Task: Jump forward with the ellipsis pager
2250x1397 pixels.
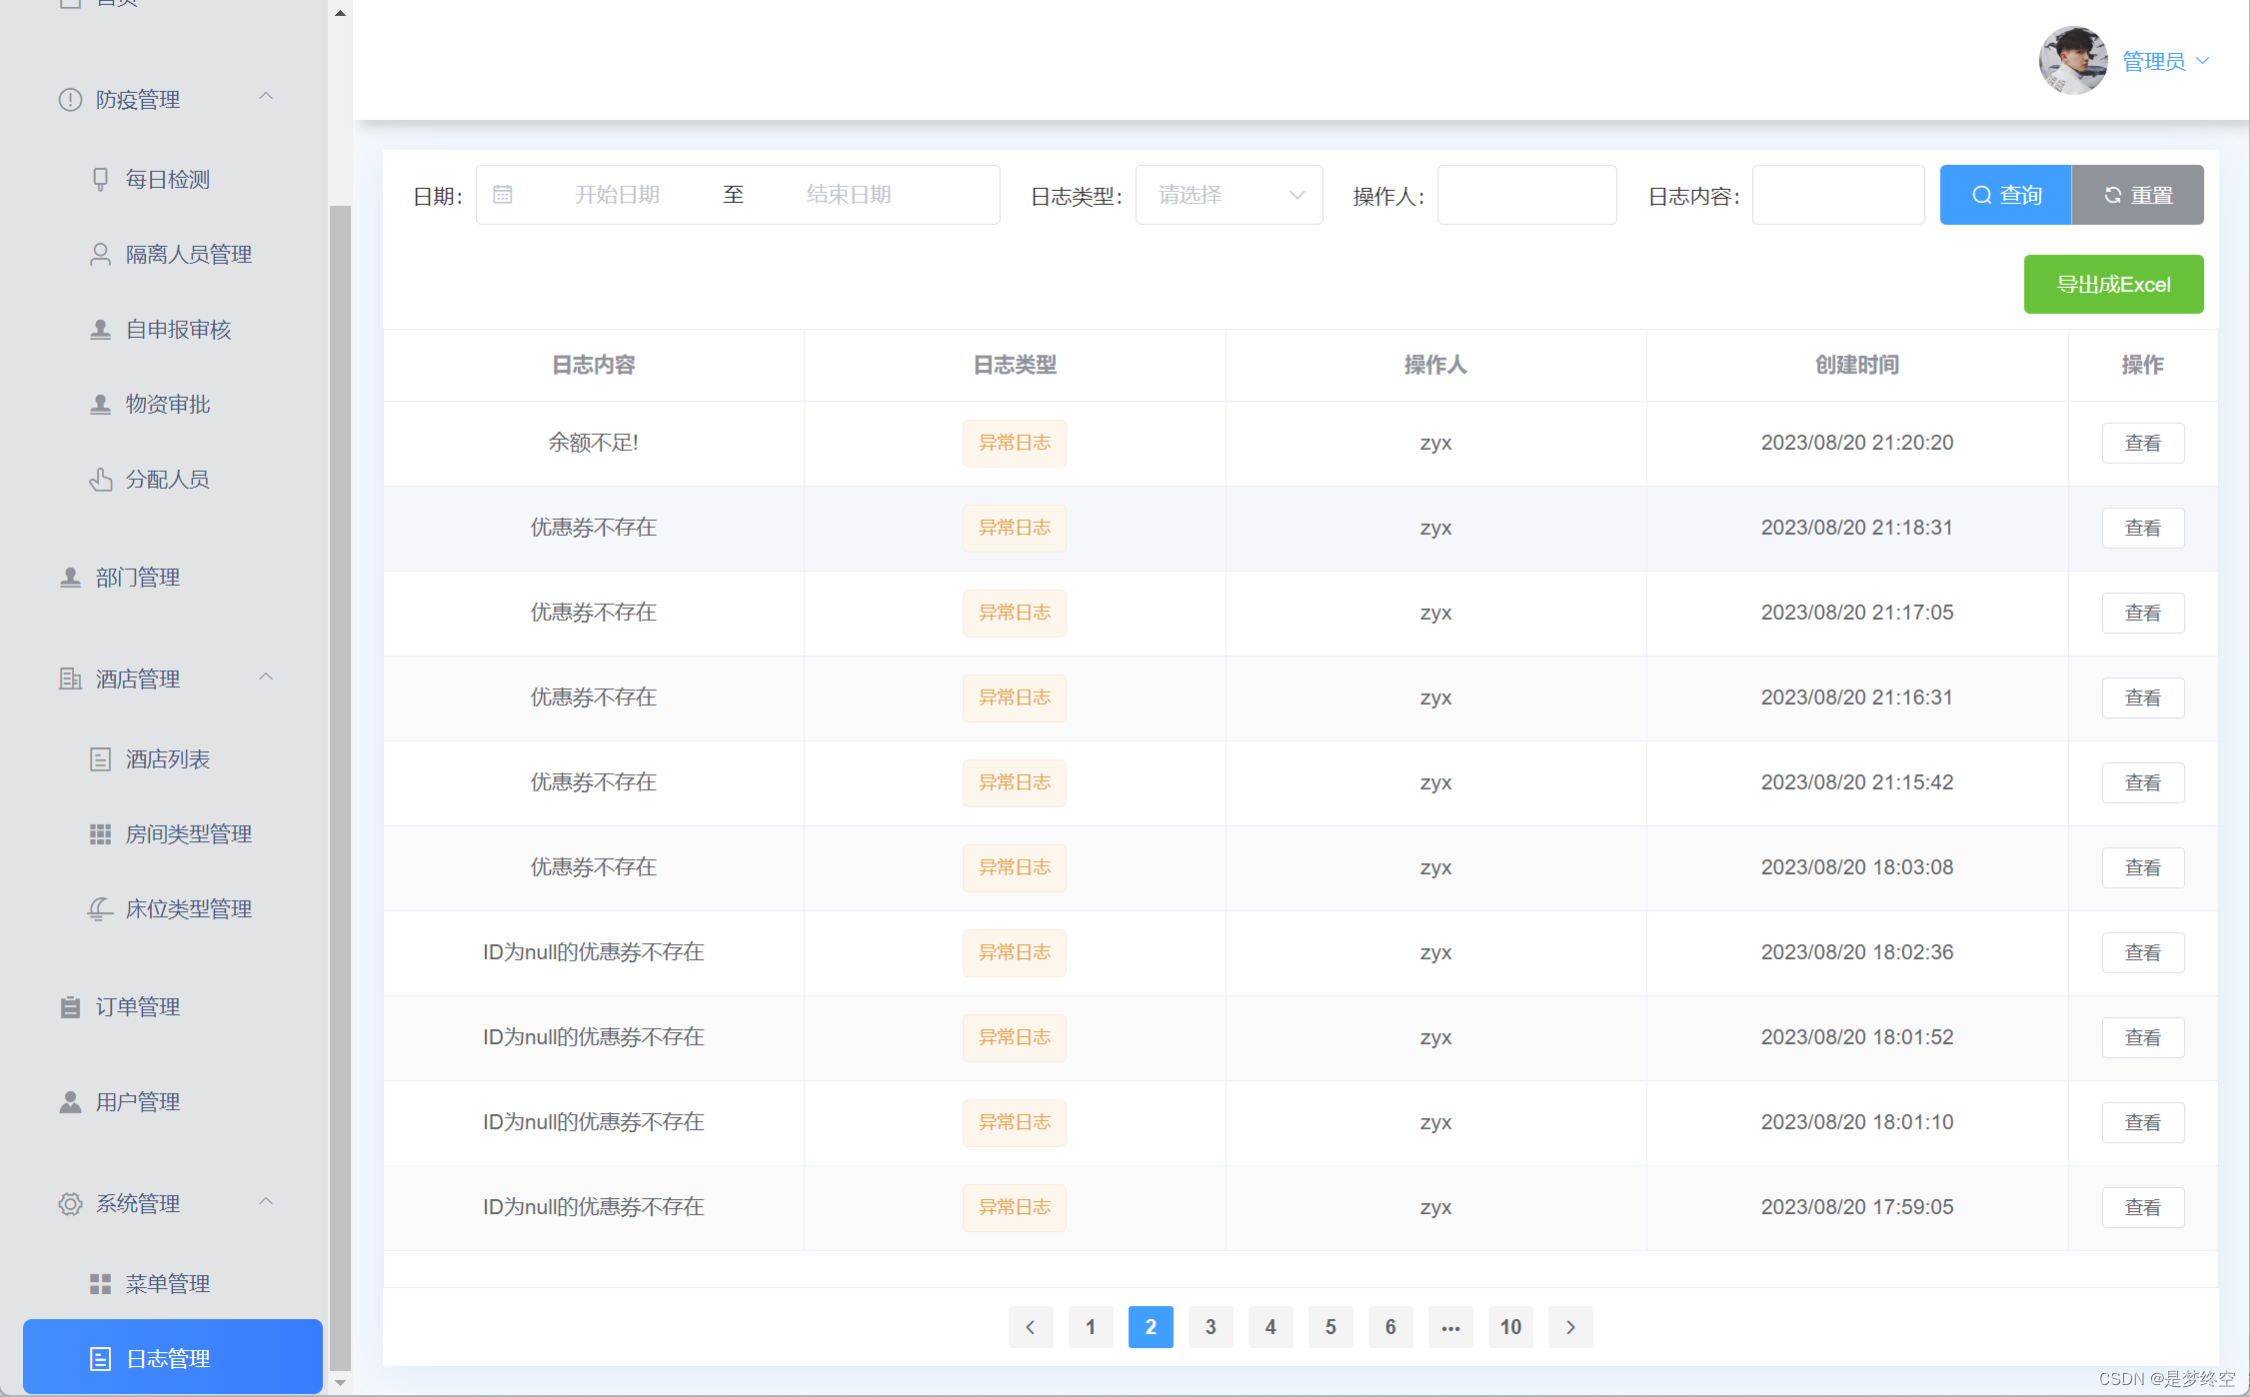Action: coord(1450,1327)
